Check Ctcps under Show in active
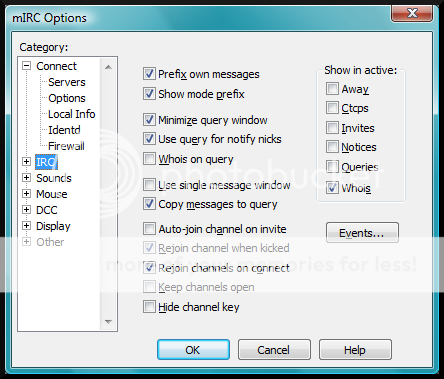Viewport: 444px width, 379px height. coord(332,108)
